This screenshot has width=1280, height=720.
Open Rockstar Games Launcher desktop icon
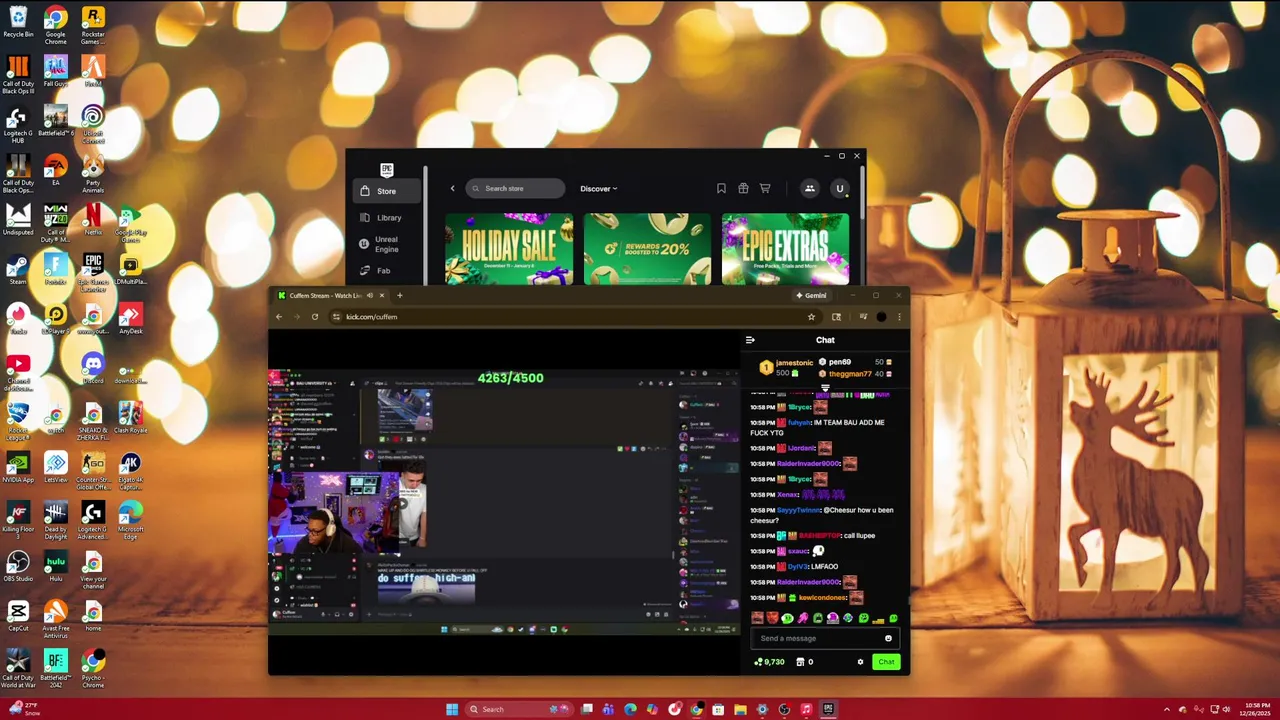(93, 24)
